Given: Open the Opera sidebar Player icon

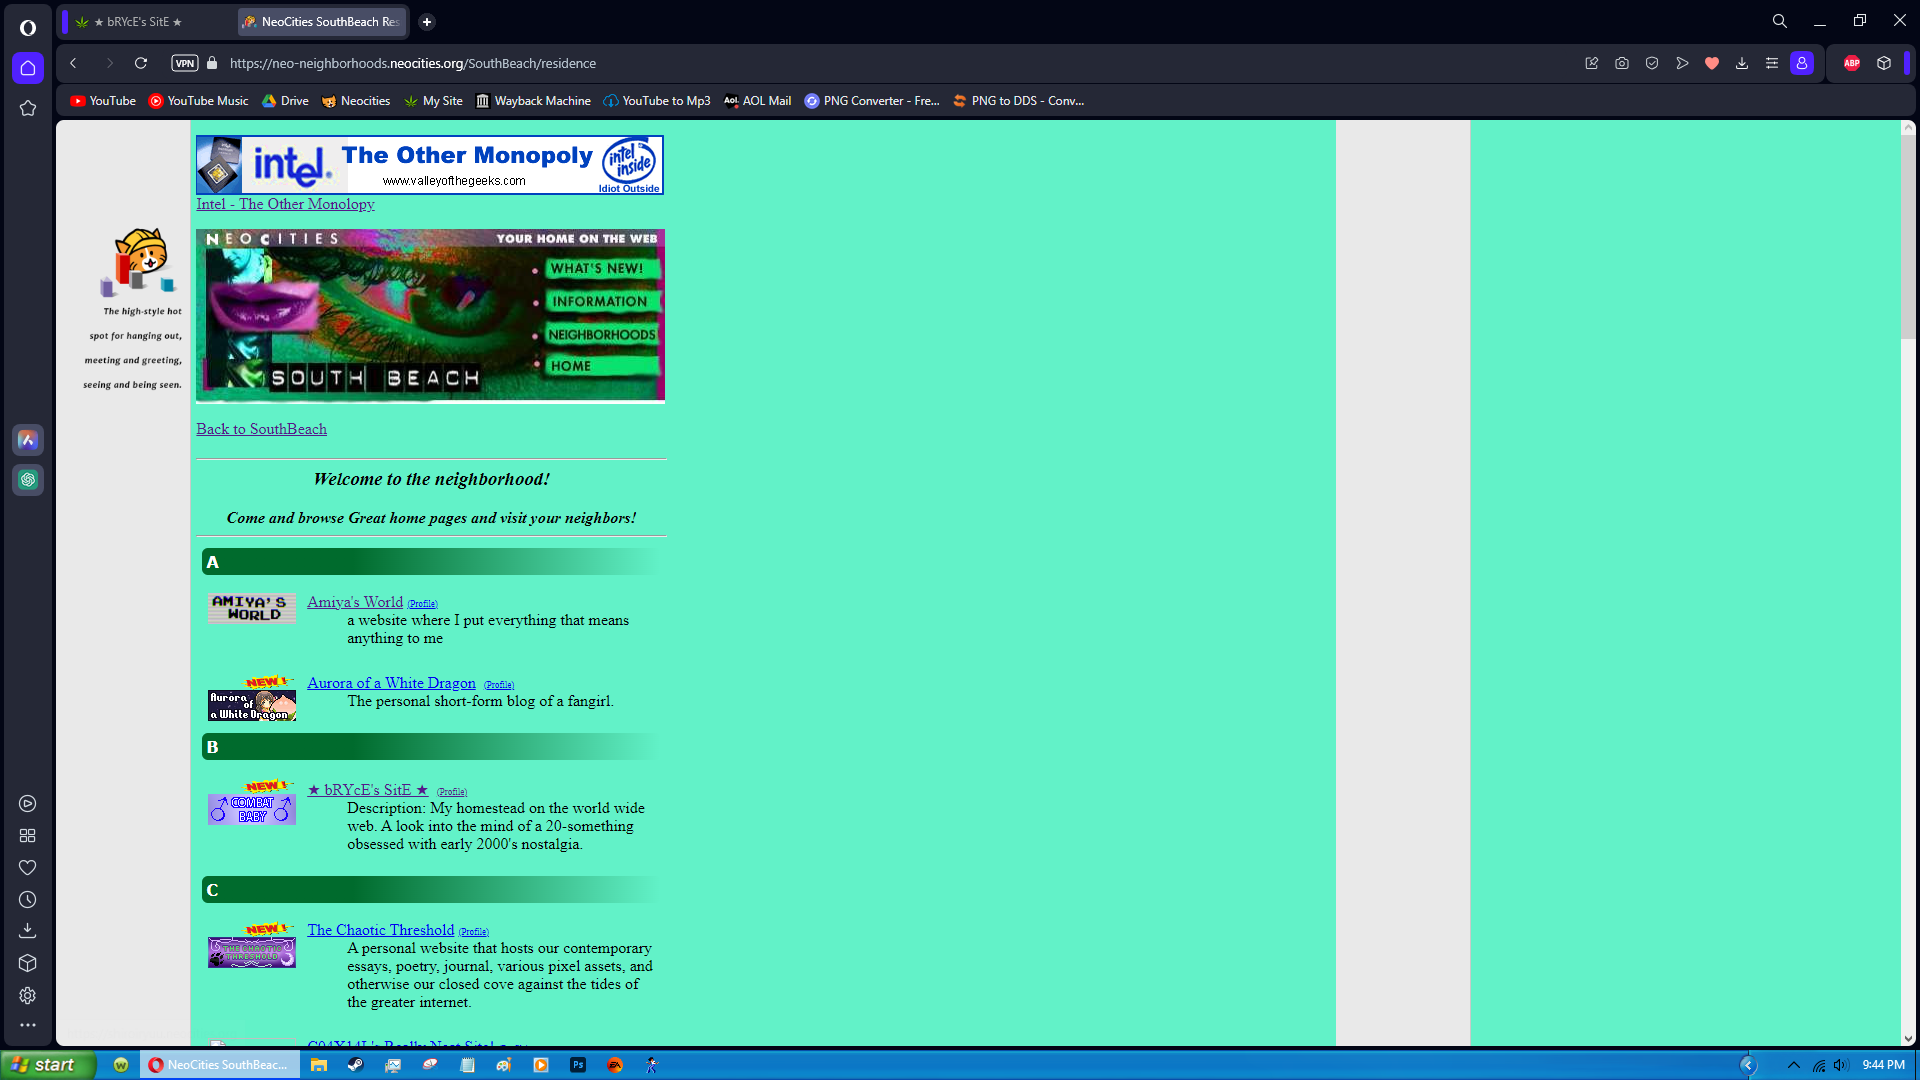Looking at the screenshot, I should click(x=27, y=804).
